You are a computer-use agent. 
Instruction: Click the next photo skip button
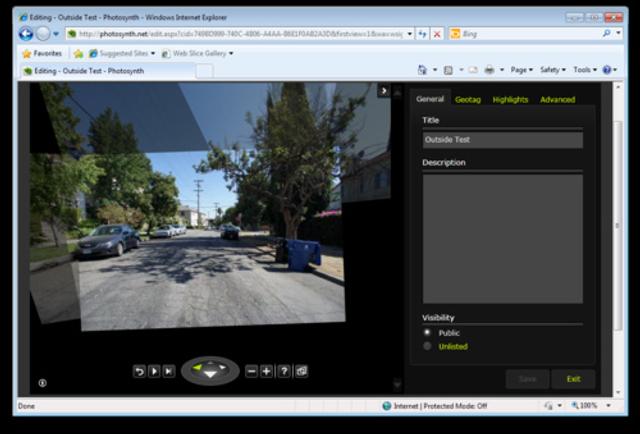(169, 371)
